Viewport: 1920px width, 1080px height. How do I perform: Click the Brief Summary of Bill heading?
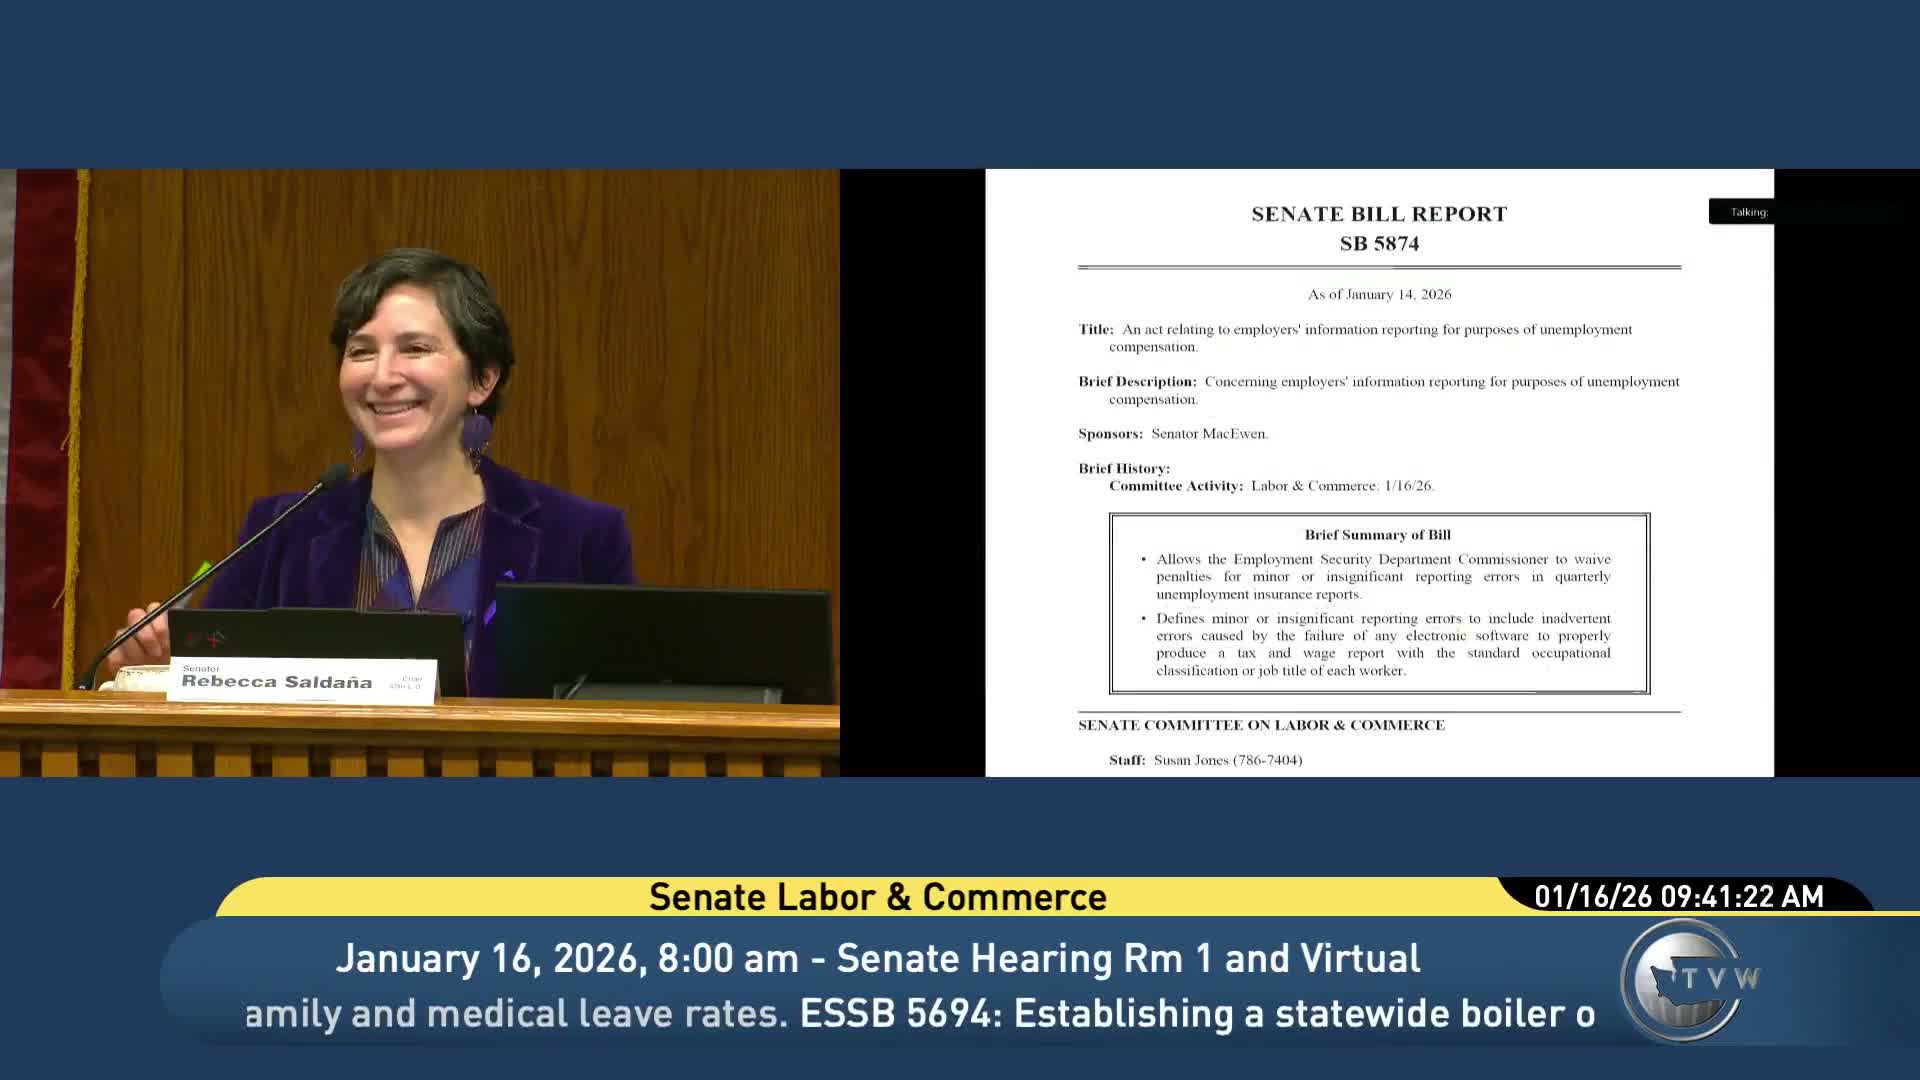pyautogui.click(x=1377, y=535)
